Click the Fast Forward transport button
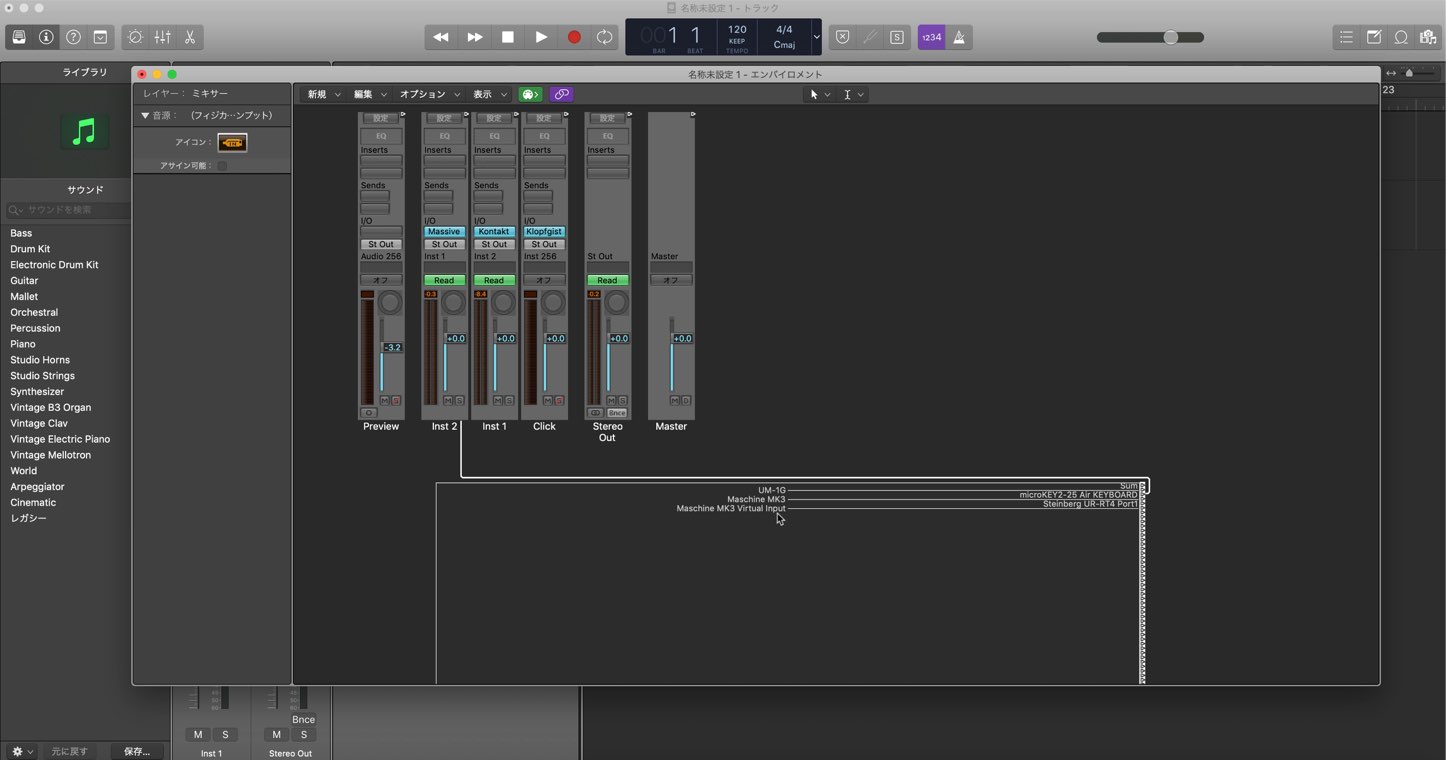Screen dimensions: 1446x760 pyautogui.click(x=474, y=37)
